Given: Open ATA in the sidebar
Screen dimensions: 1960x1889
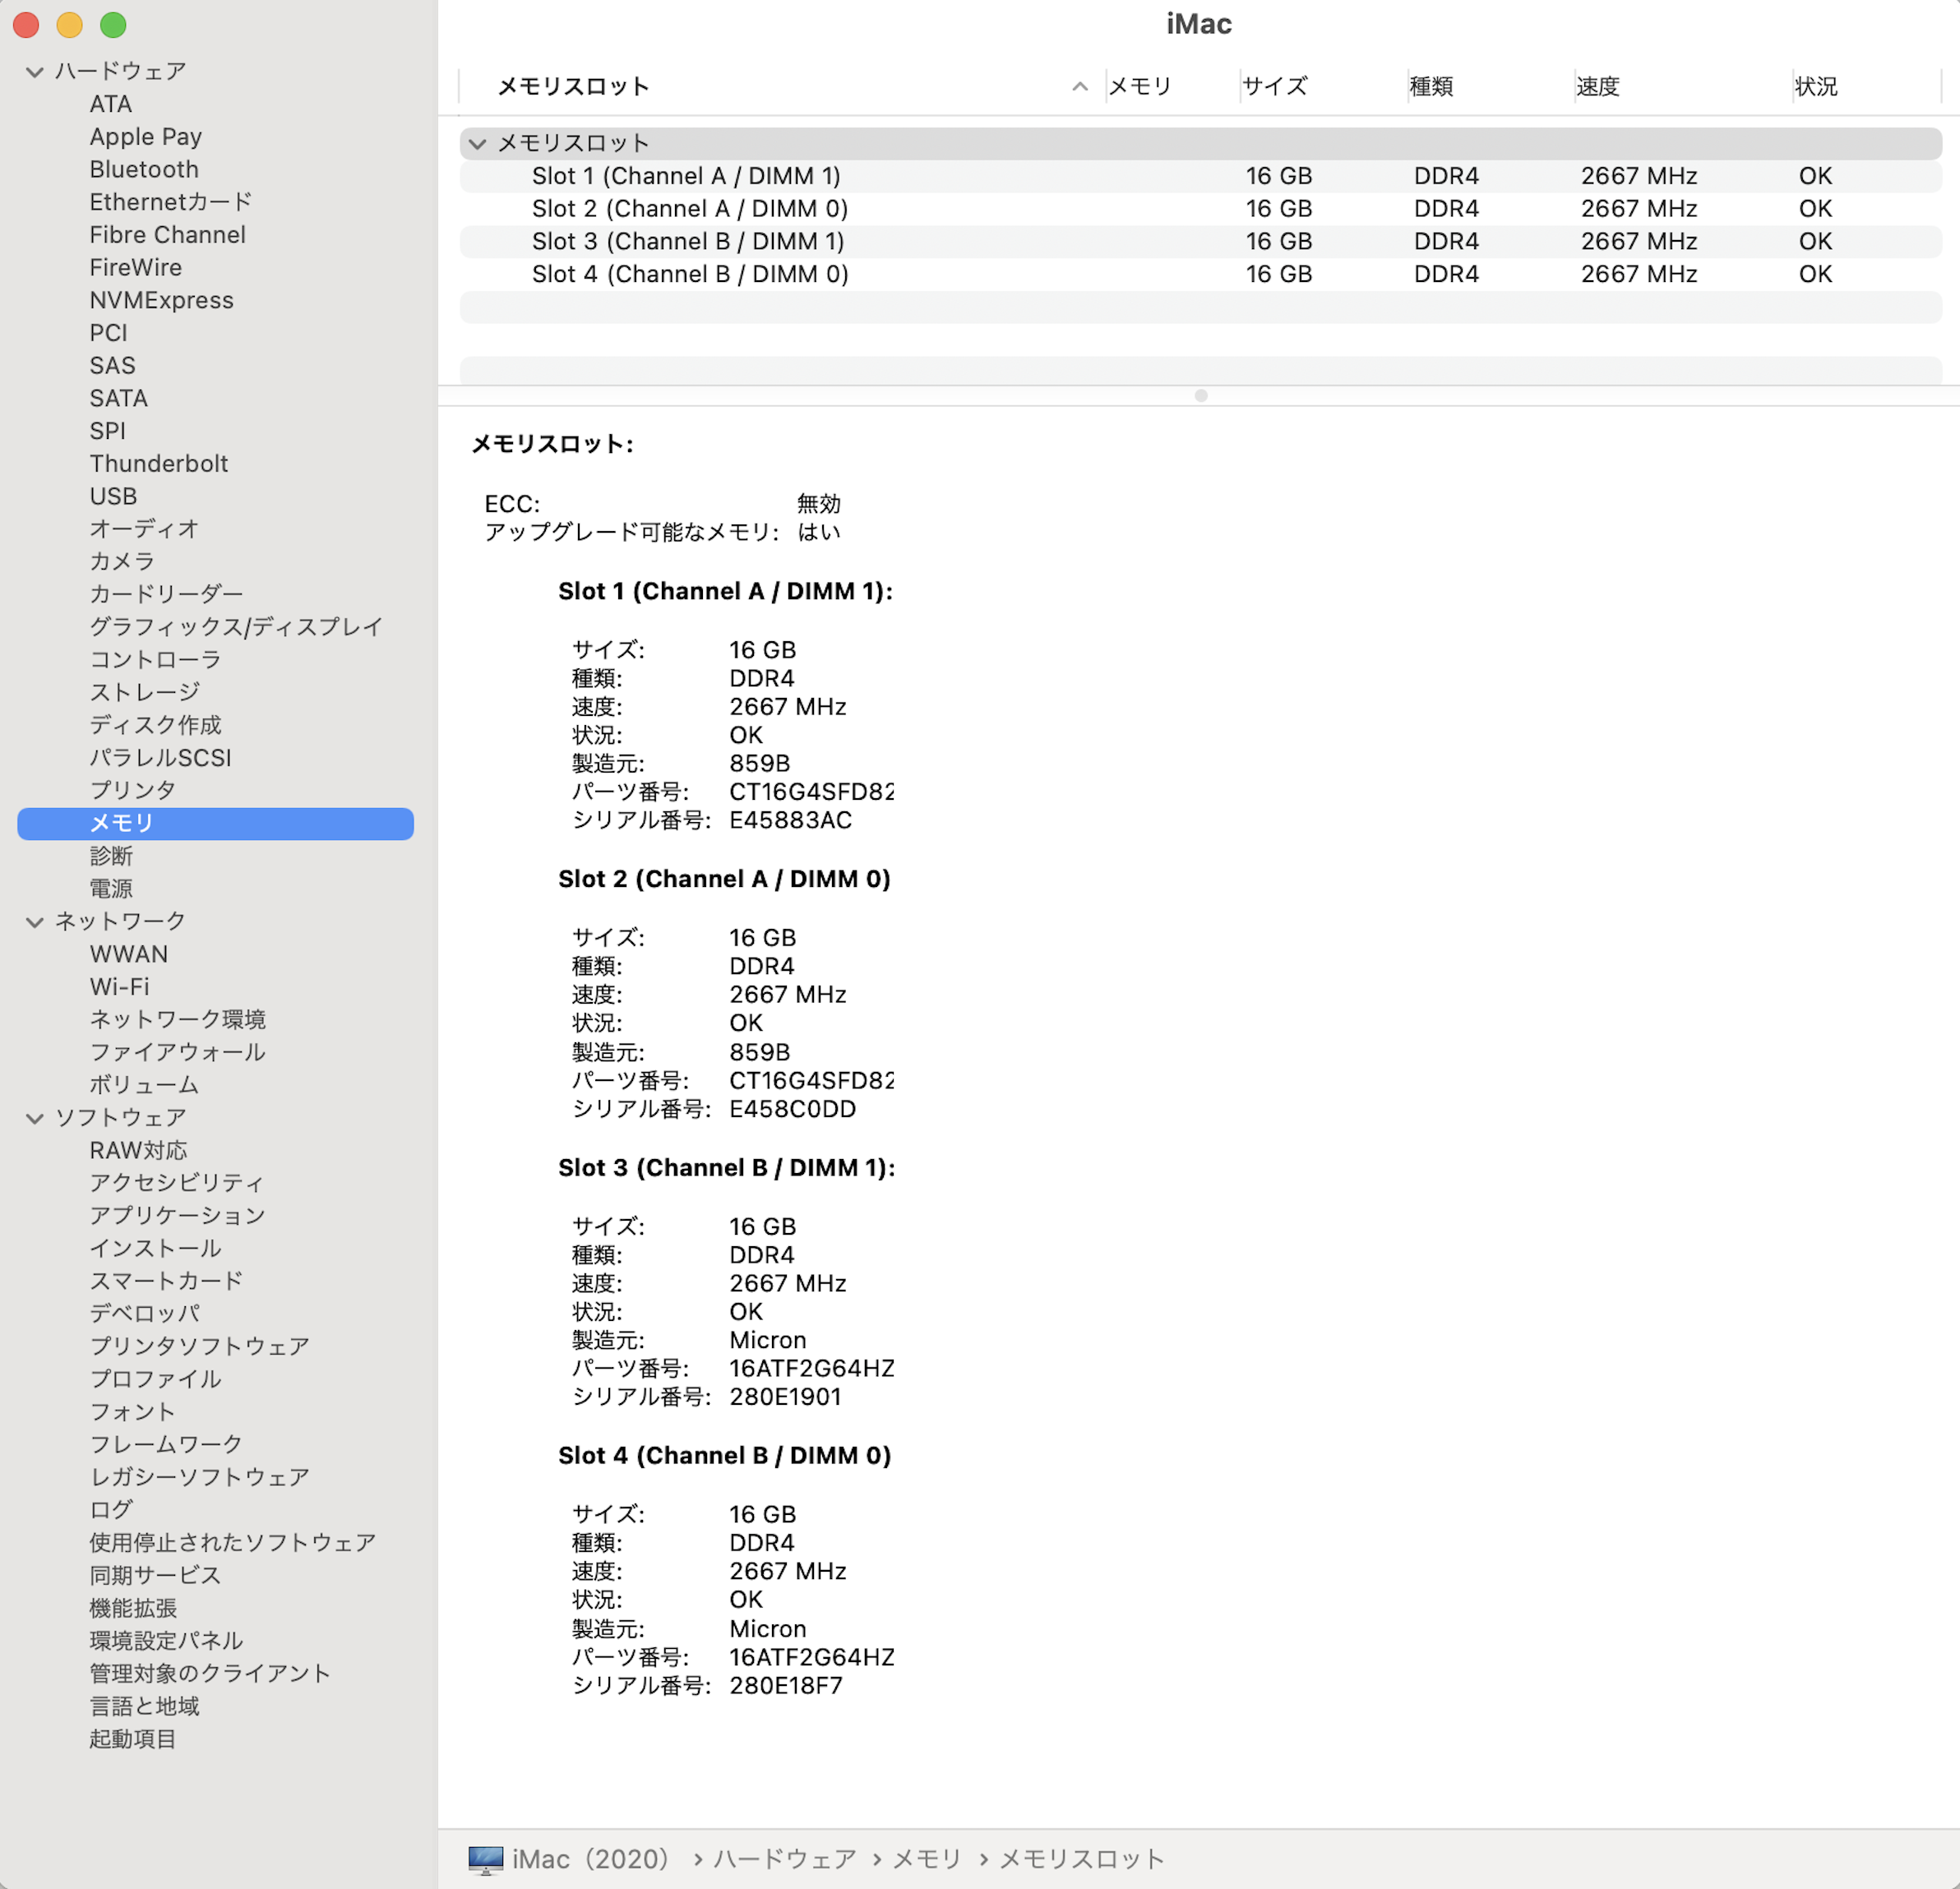Looking at the screenshot, I should pyautogui.click(x=111, y=104).
